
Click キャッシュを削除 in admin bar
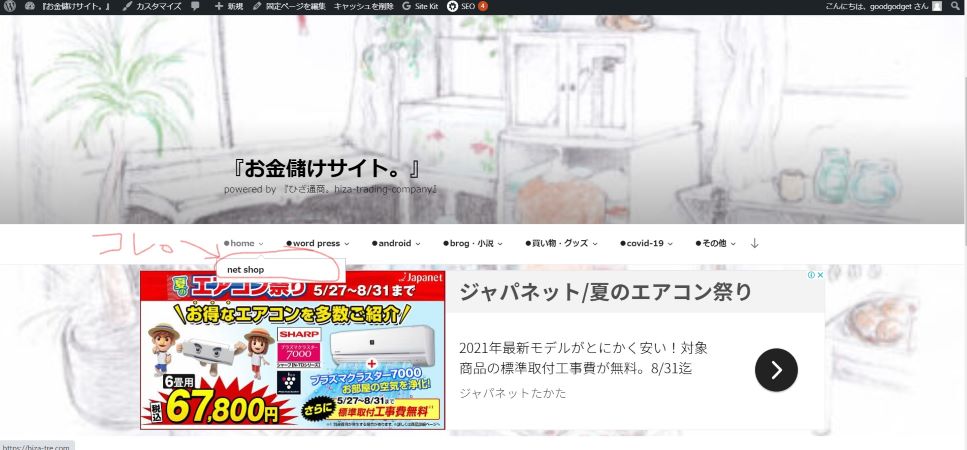coord(363,6)
